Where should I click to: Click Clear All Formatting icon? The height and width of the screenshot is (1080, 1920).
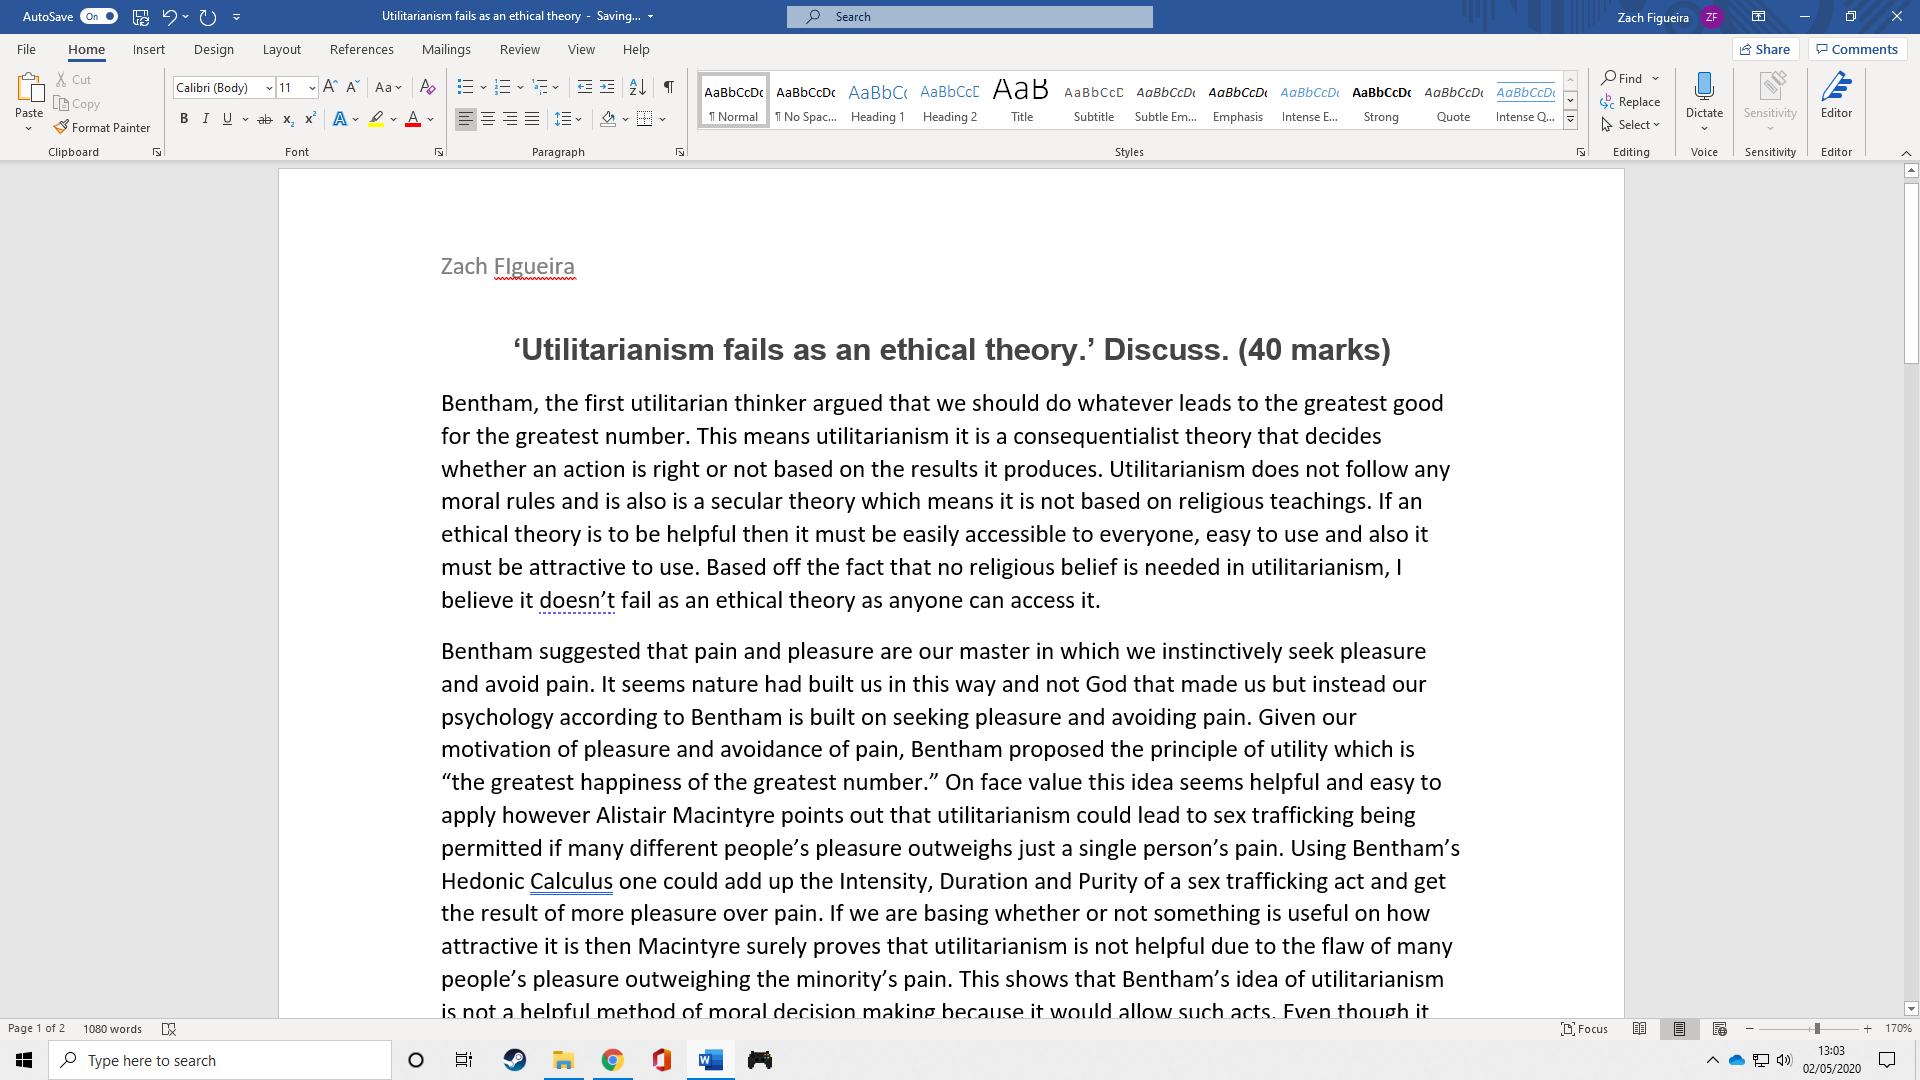(x=427, y=87)
